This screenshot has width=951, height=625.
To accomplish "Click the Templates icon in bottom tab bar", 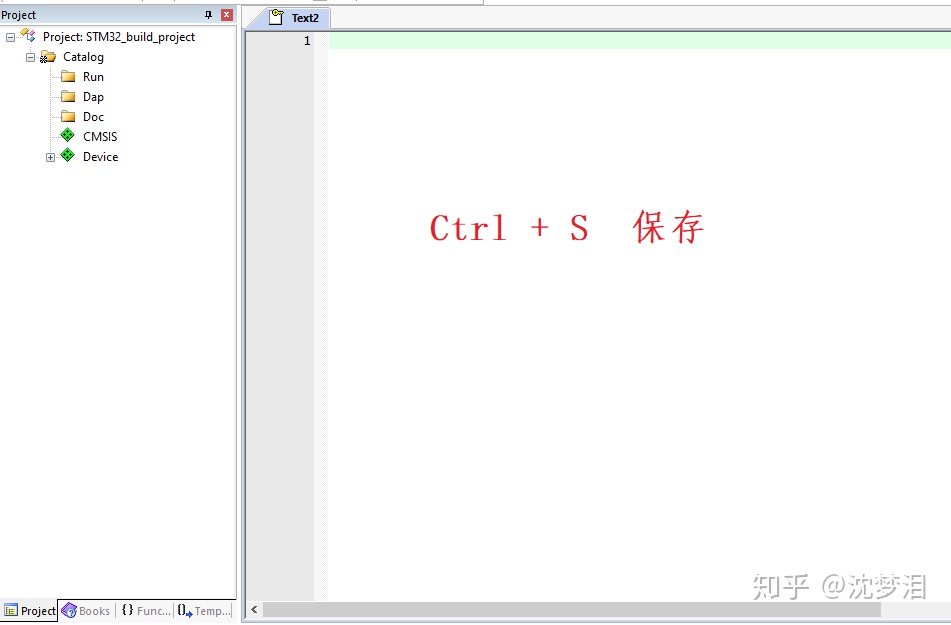I will [x=185, y=610].
